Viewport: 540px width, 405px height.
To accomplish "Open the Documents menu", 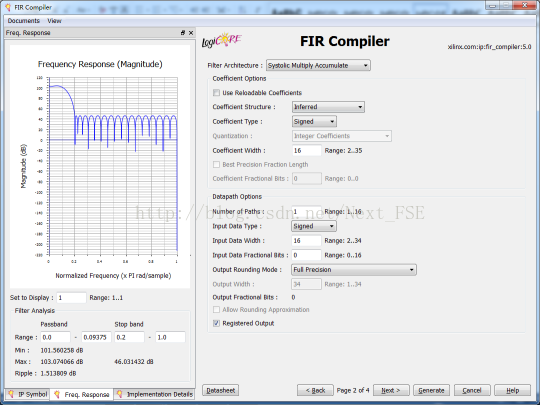I will [x=23, y=21].
